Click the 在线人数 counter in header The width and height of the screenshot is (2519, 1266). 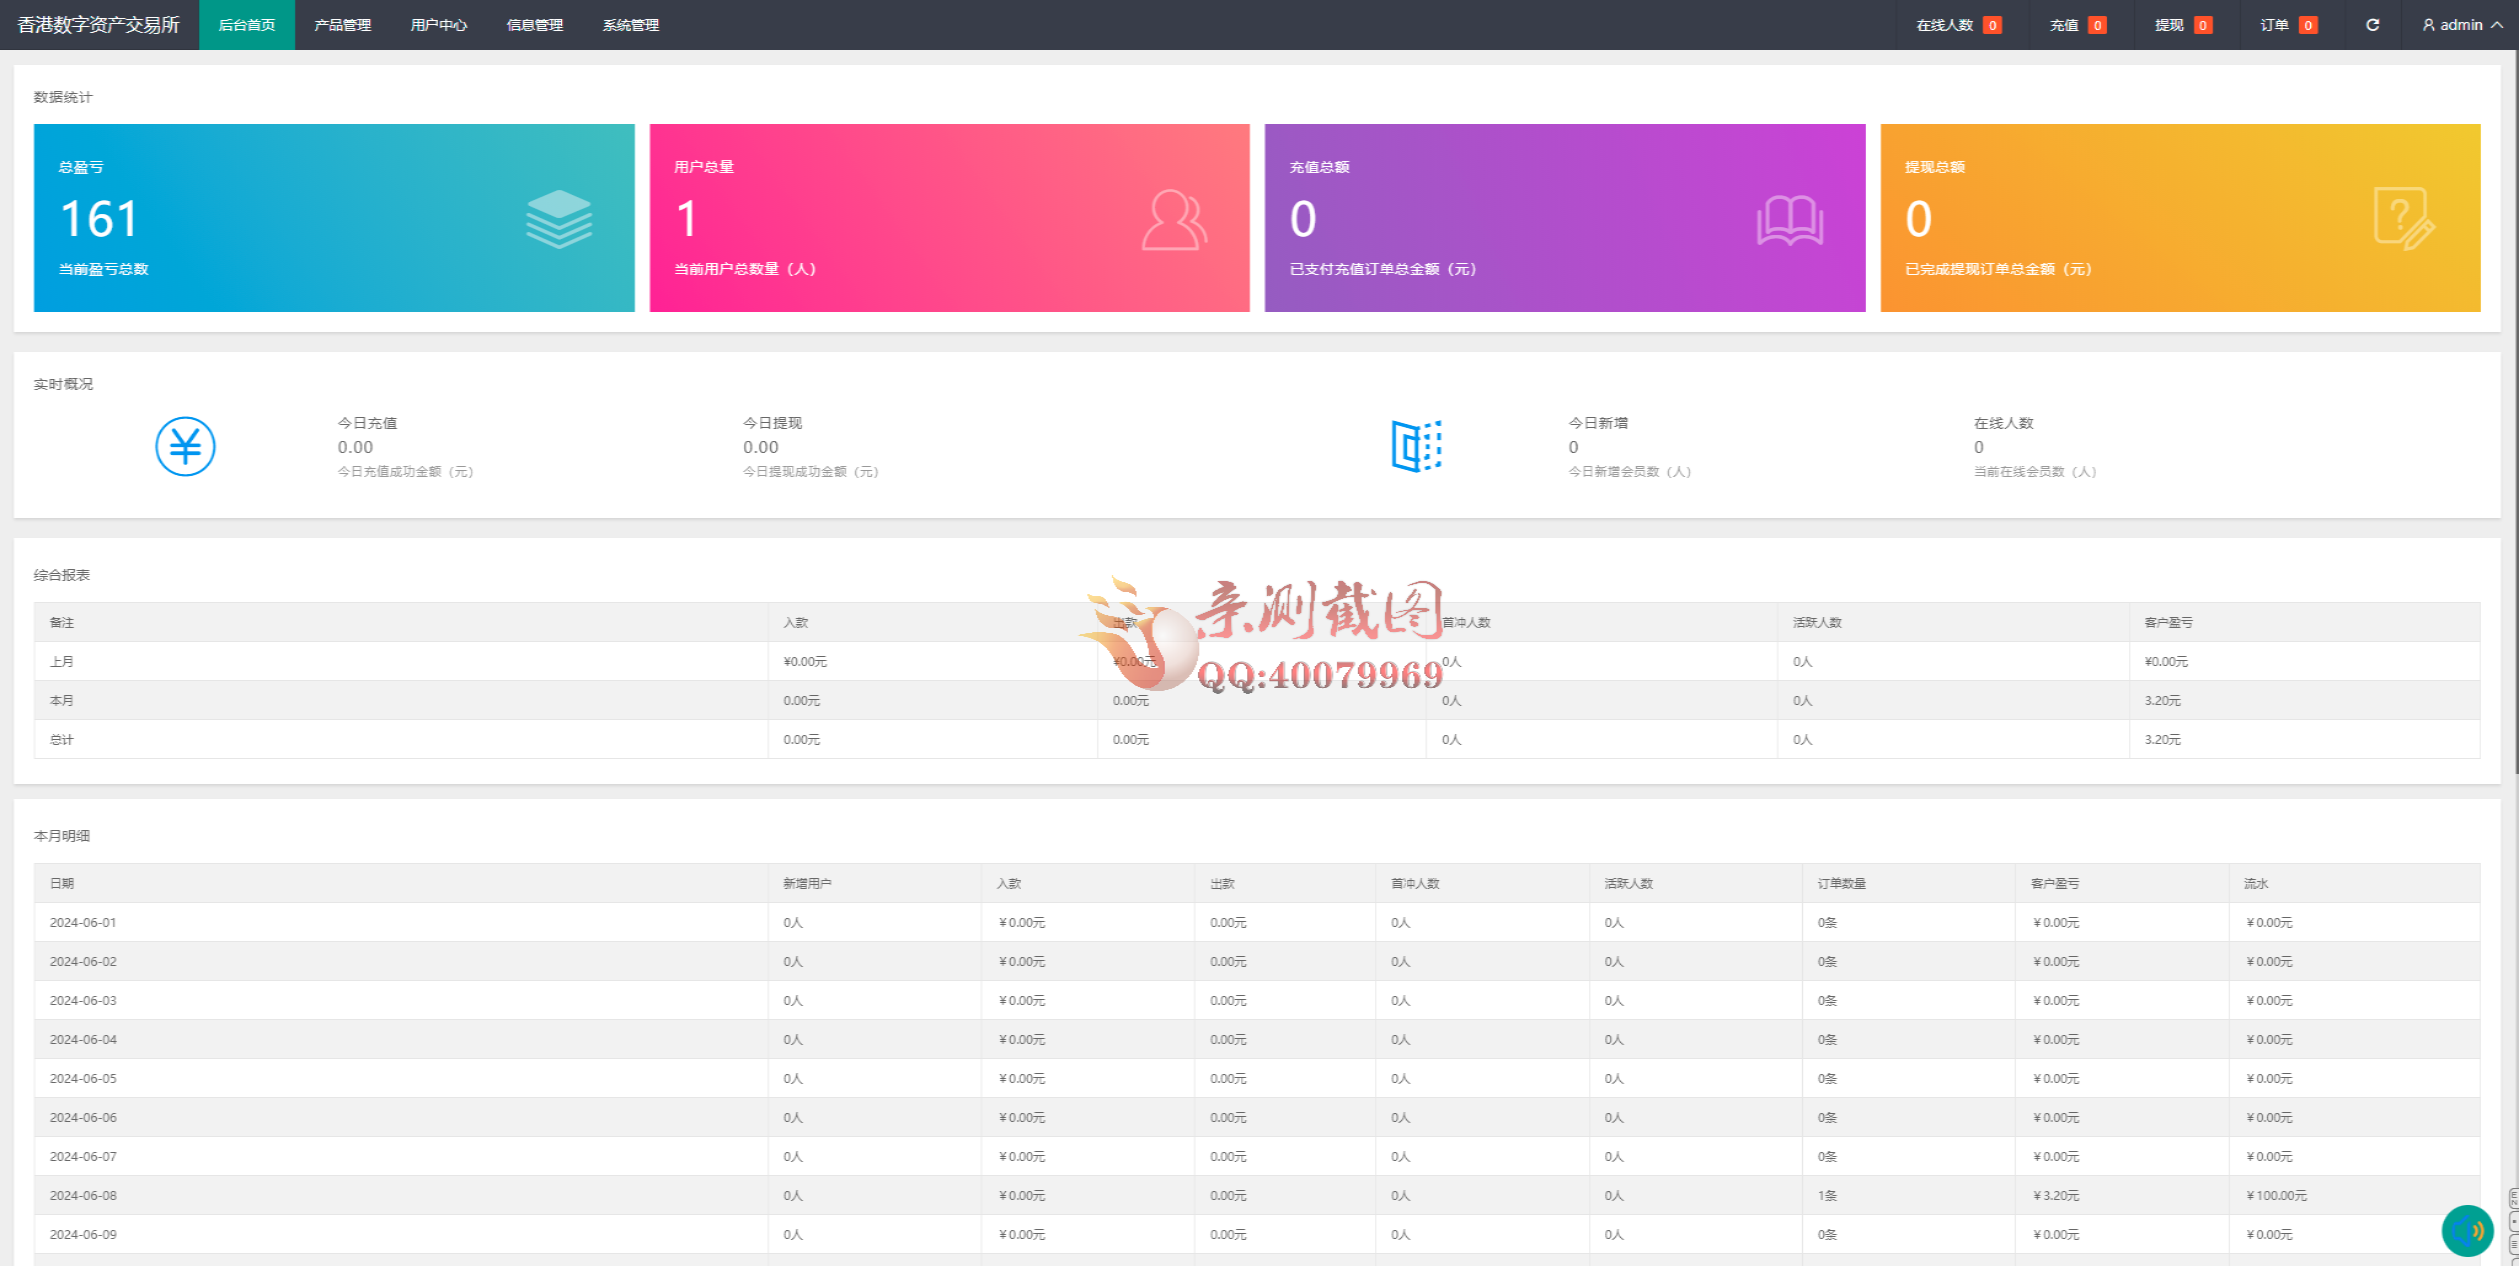coord(1959,25)
